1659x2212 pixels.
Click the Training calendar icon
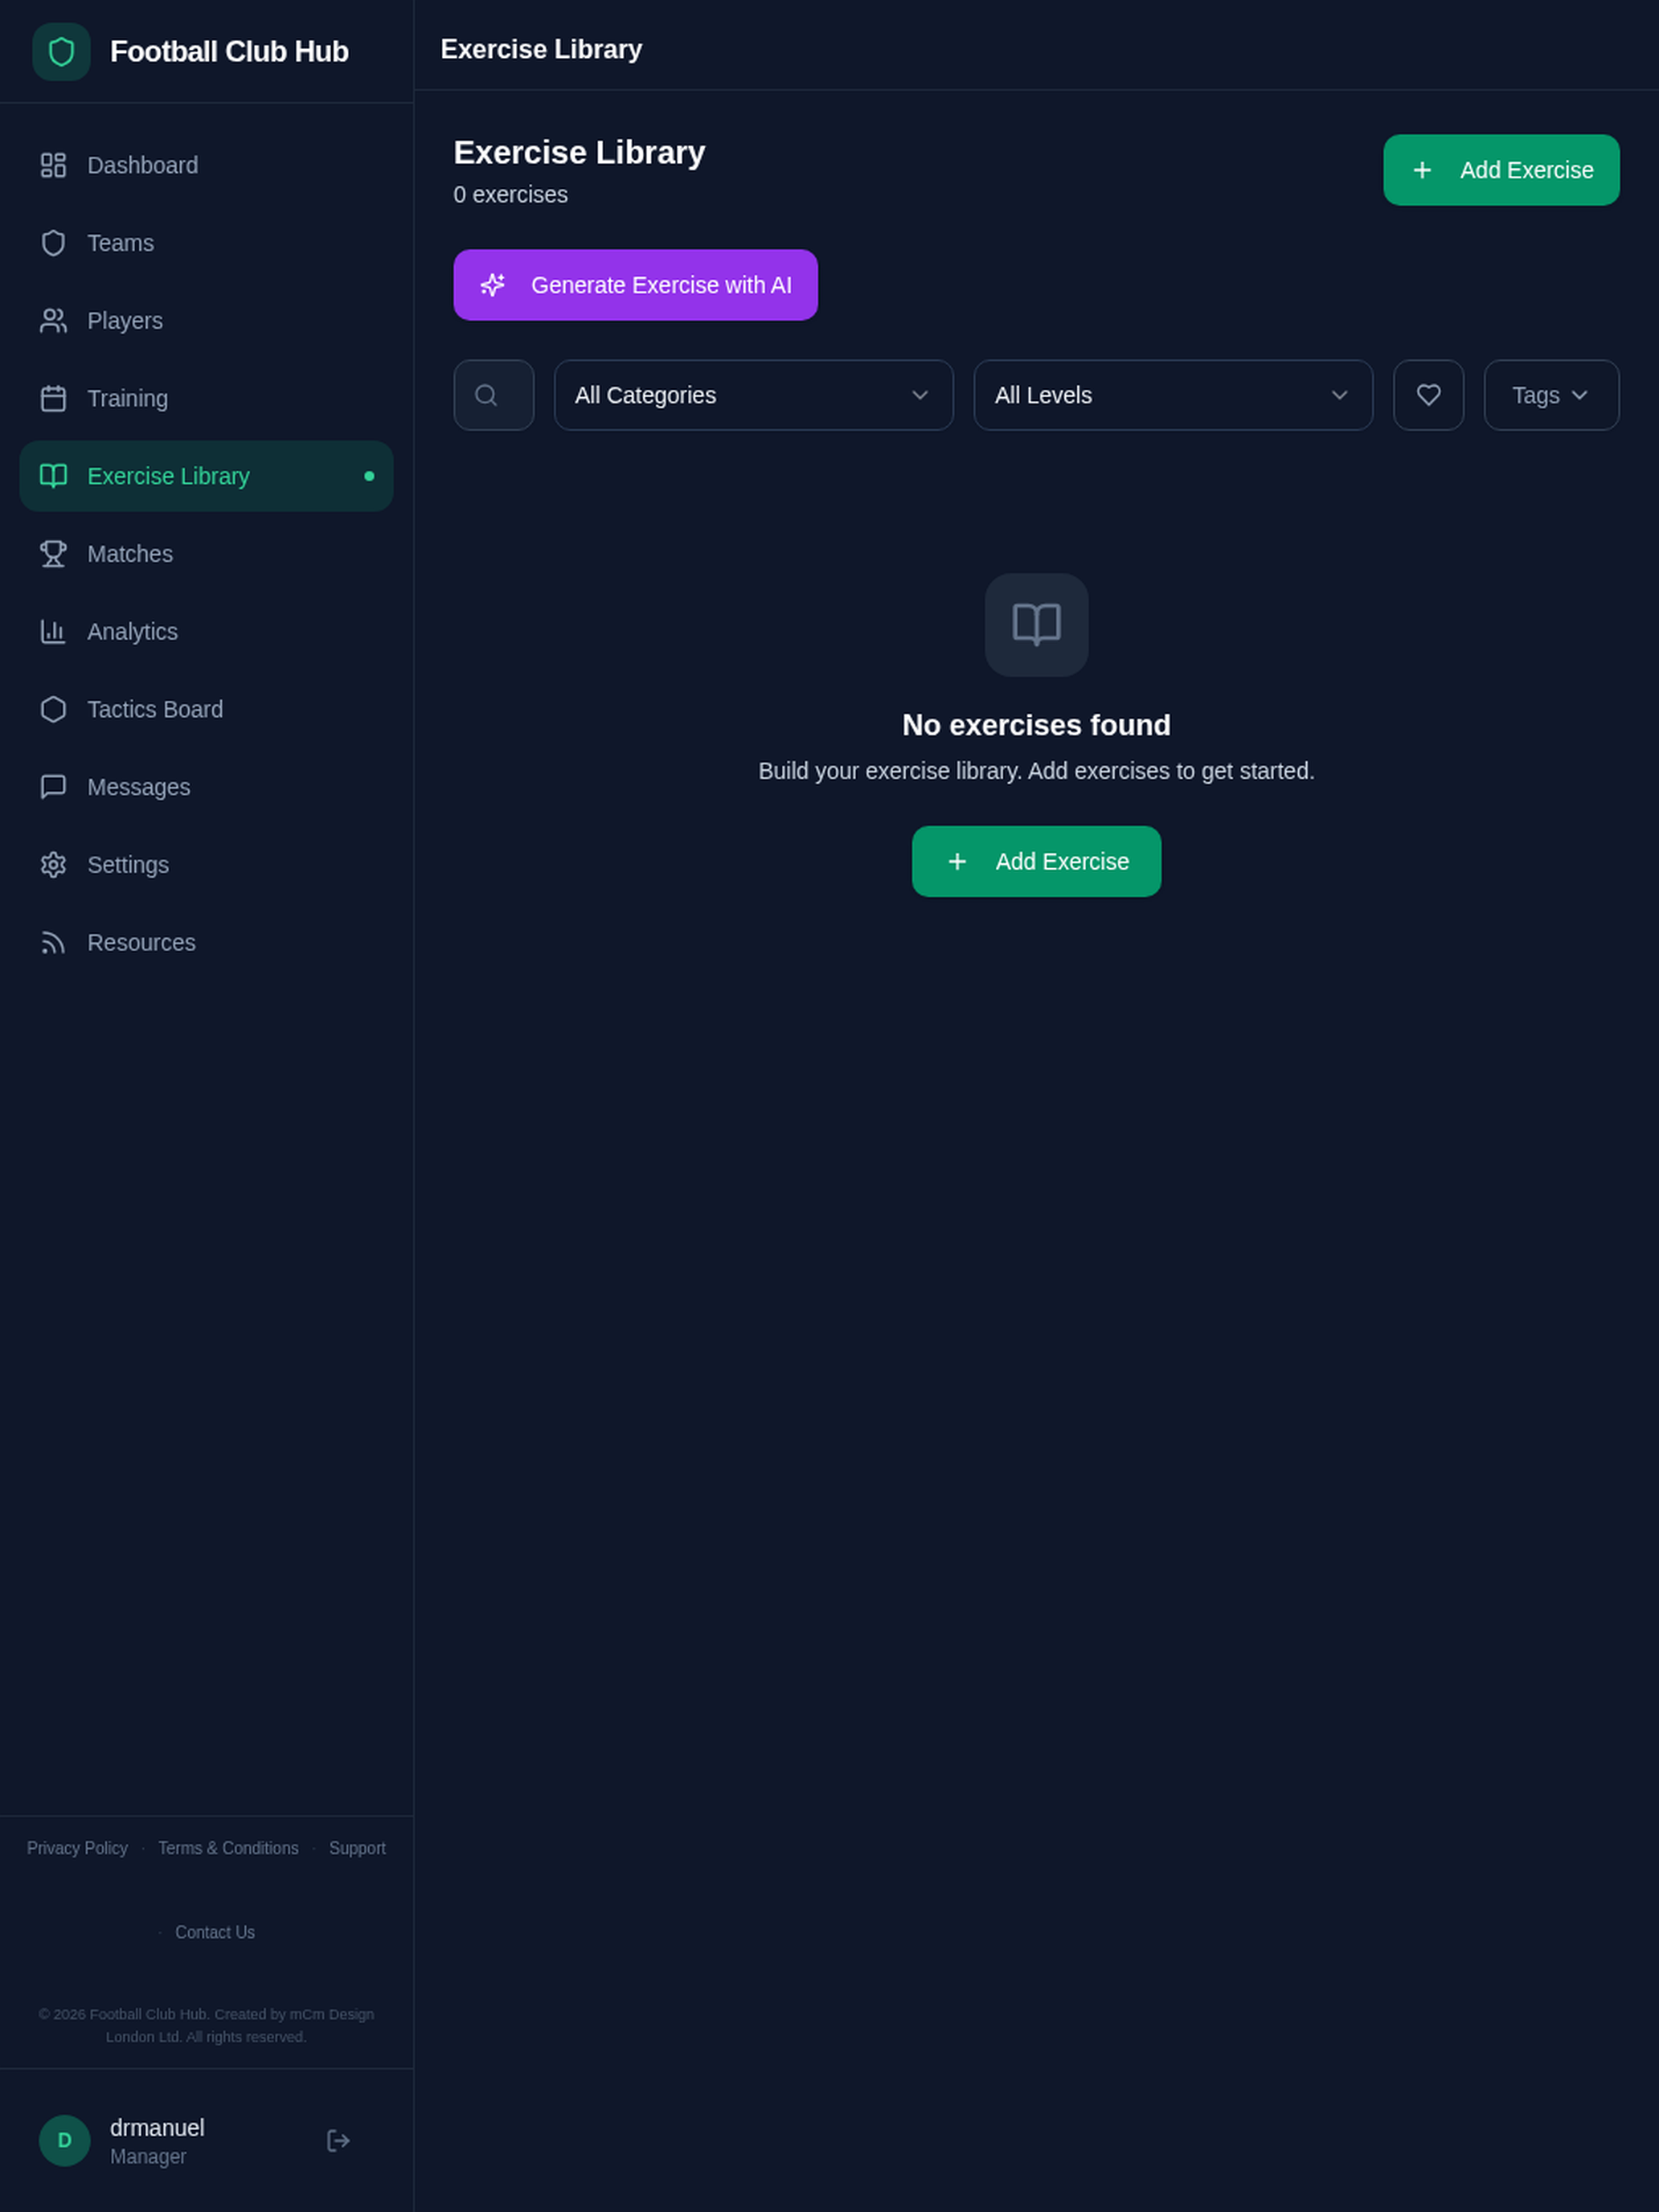point(53,398)
